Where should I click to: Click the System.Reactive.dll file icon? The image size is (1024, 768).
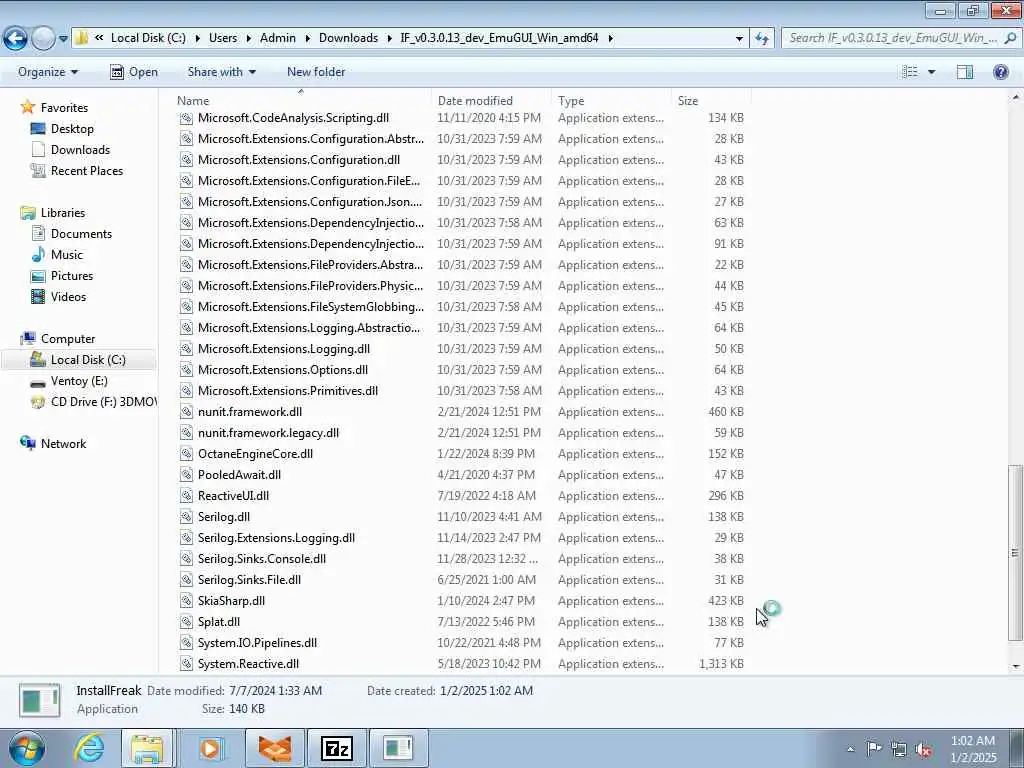click(186, 664)
